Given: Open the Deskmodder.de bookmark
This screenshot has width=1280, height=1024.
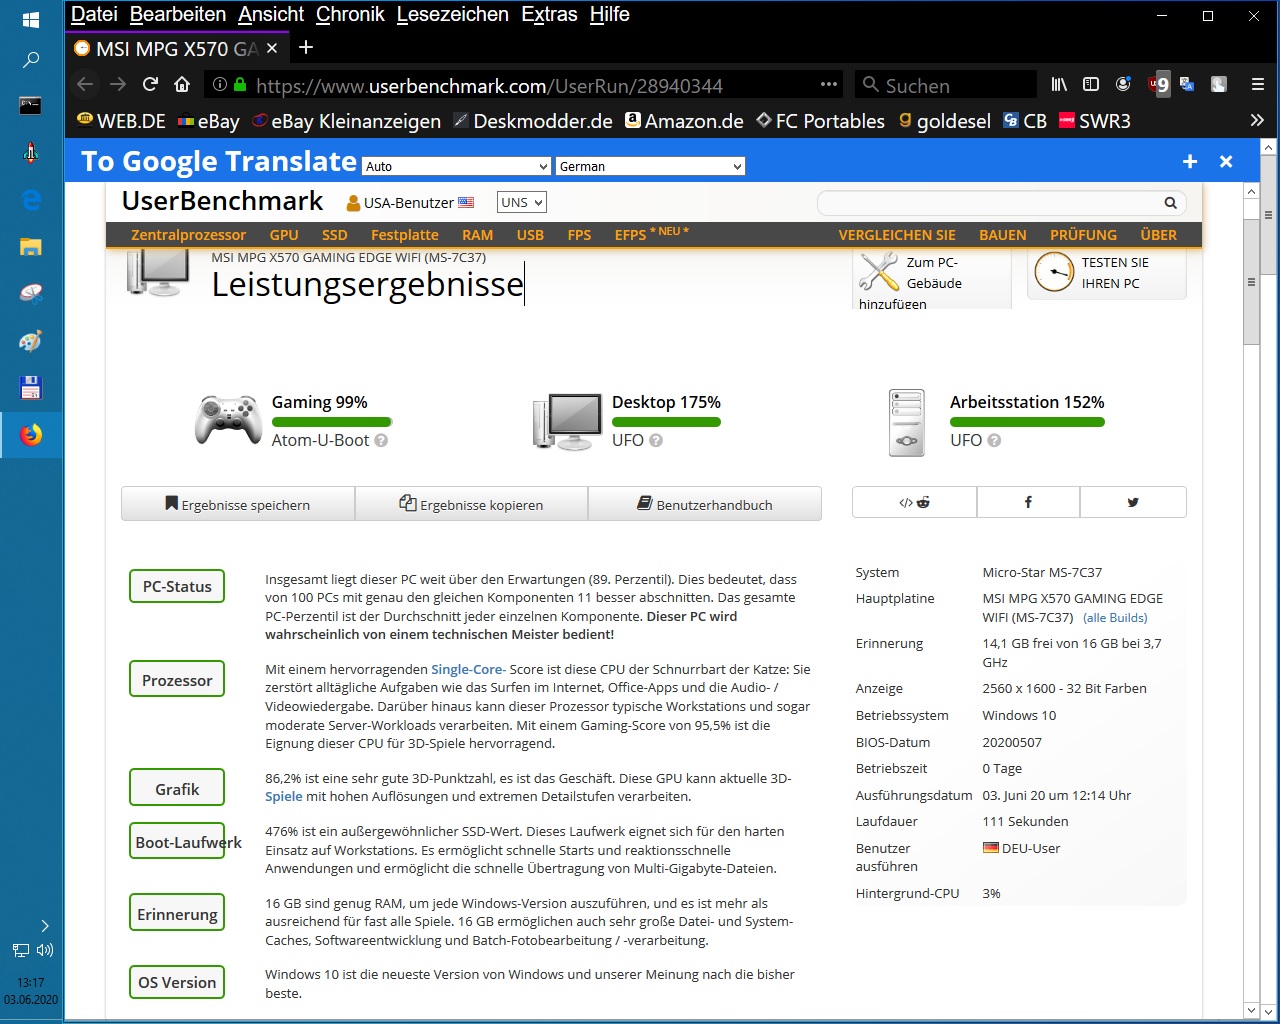Looking at the screenshot, I should 533,120.
